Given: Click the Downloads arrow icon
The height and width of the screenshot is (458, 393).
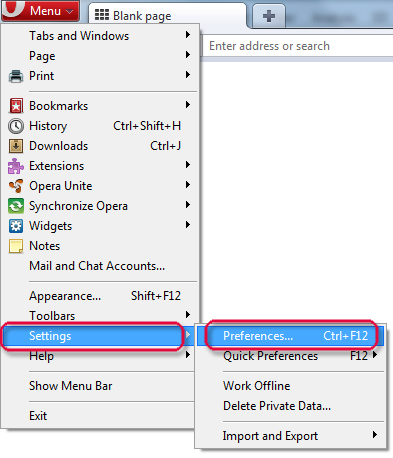Looking at the screenshot, I should (x=16, y=146).
